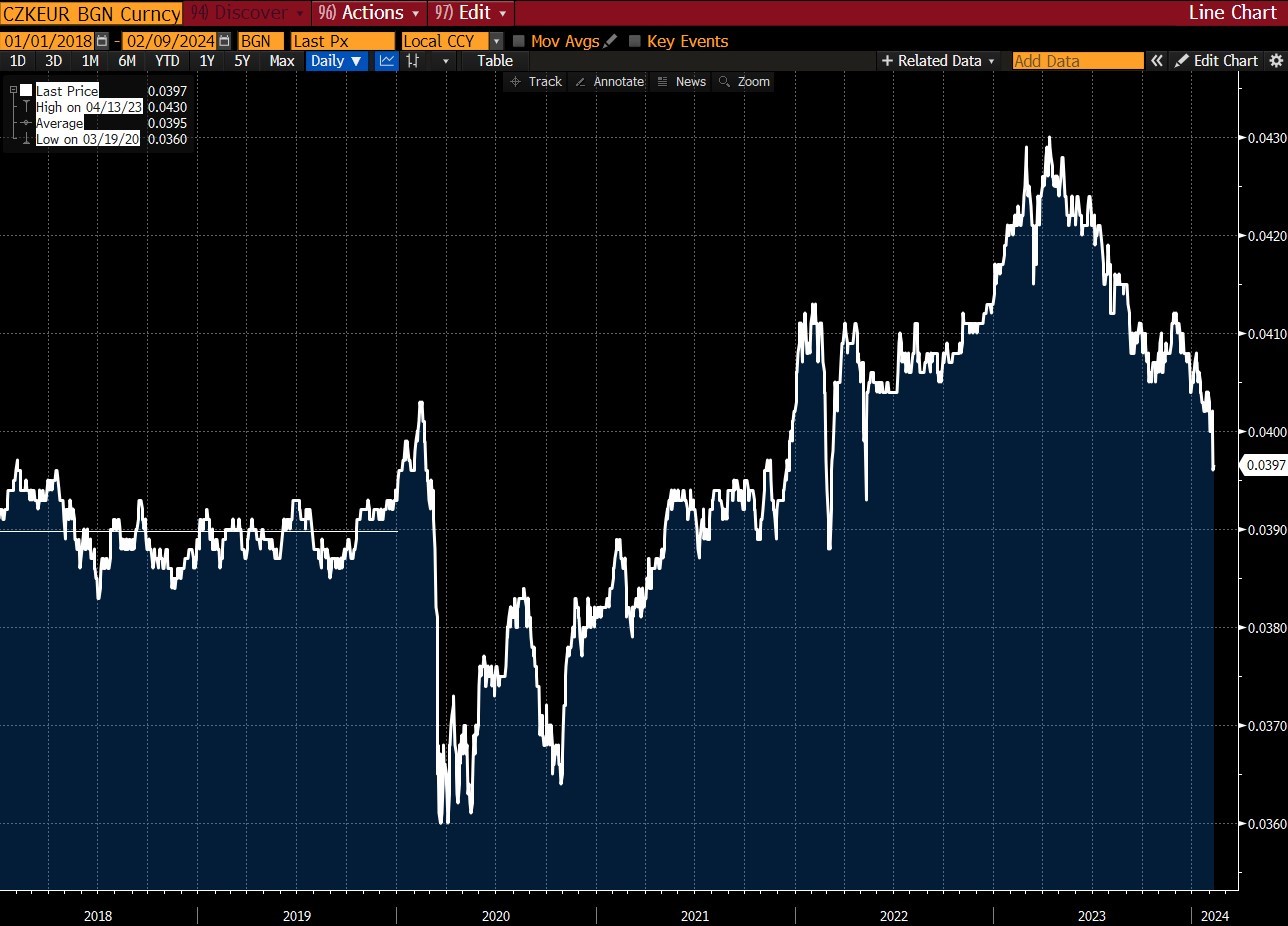Open chart settings gear icon
1288x926 pixels.
coord(1275,61)
